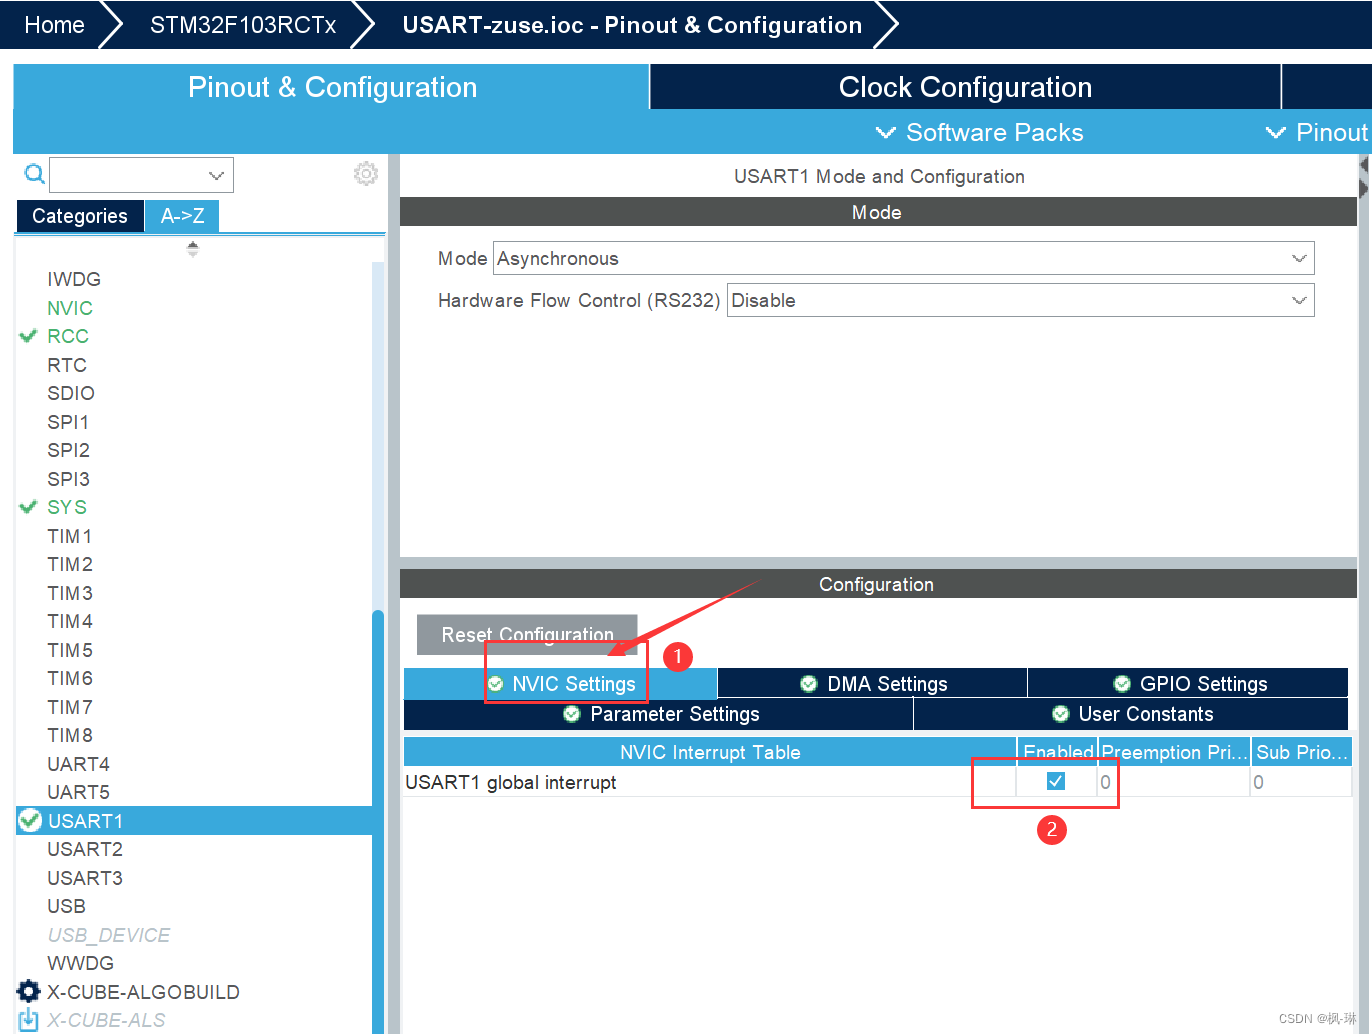Image resolution: width=1372 pixels, height=1034 pixels.
Task: Open the User Constants tab
Action: pos(1132,714)
